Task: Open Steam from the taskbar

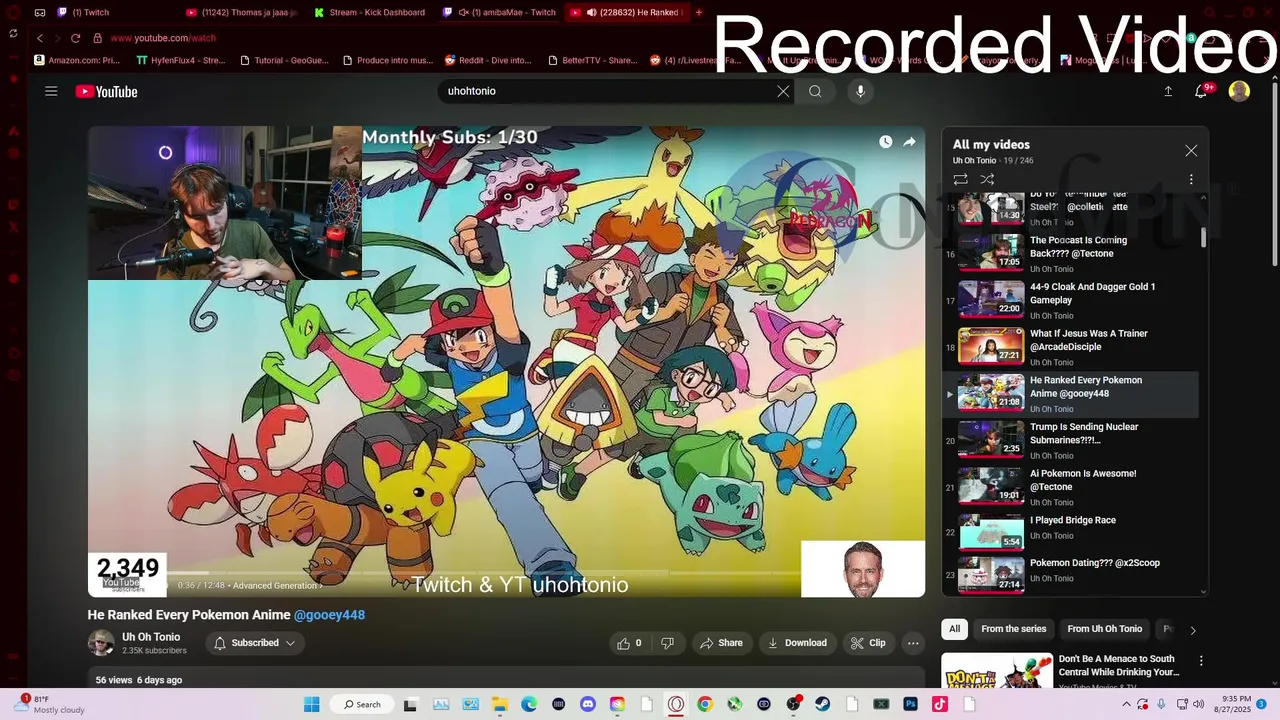Action: pos(822,704)
